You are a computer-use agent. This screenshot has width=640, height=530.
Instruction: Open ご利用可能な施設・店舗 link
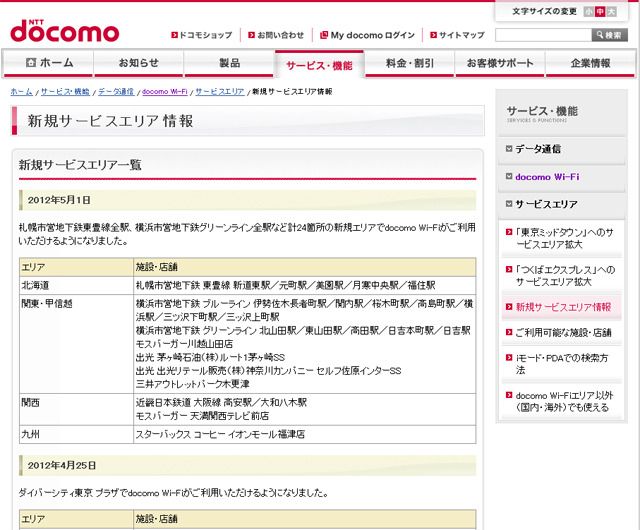[563, 332]
